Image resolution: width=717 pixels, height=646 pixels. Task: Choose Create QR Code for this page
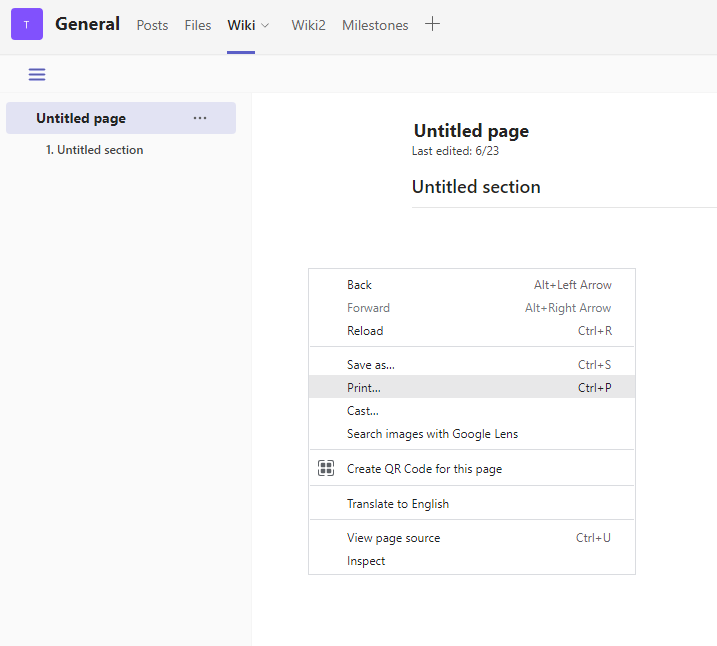click(472, 469)
